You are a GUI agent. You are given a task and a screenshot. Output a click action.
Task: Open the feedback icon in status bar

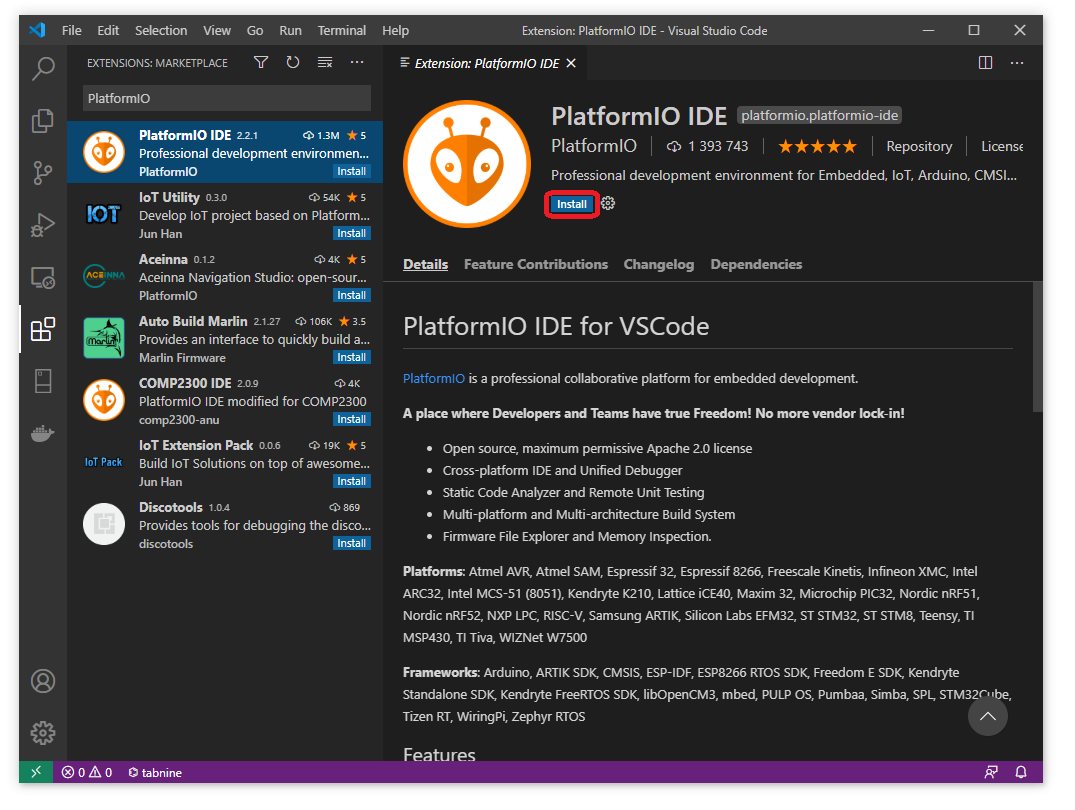pos(991,772)
